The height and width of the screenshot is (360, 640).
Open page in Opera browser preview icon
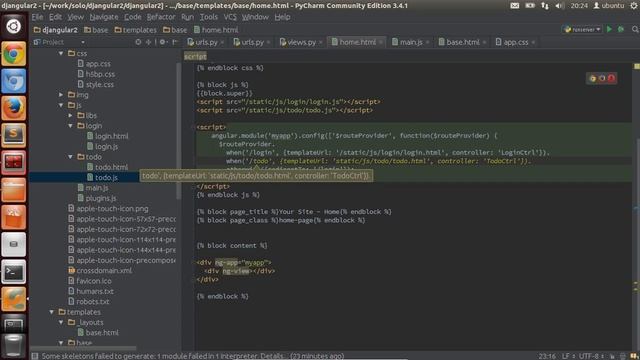[x=611, y=78]
